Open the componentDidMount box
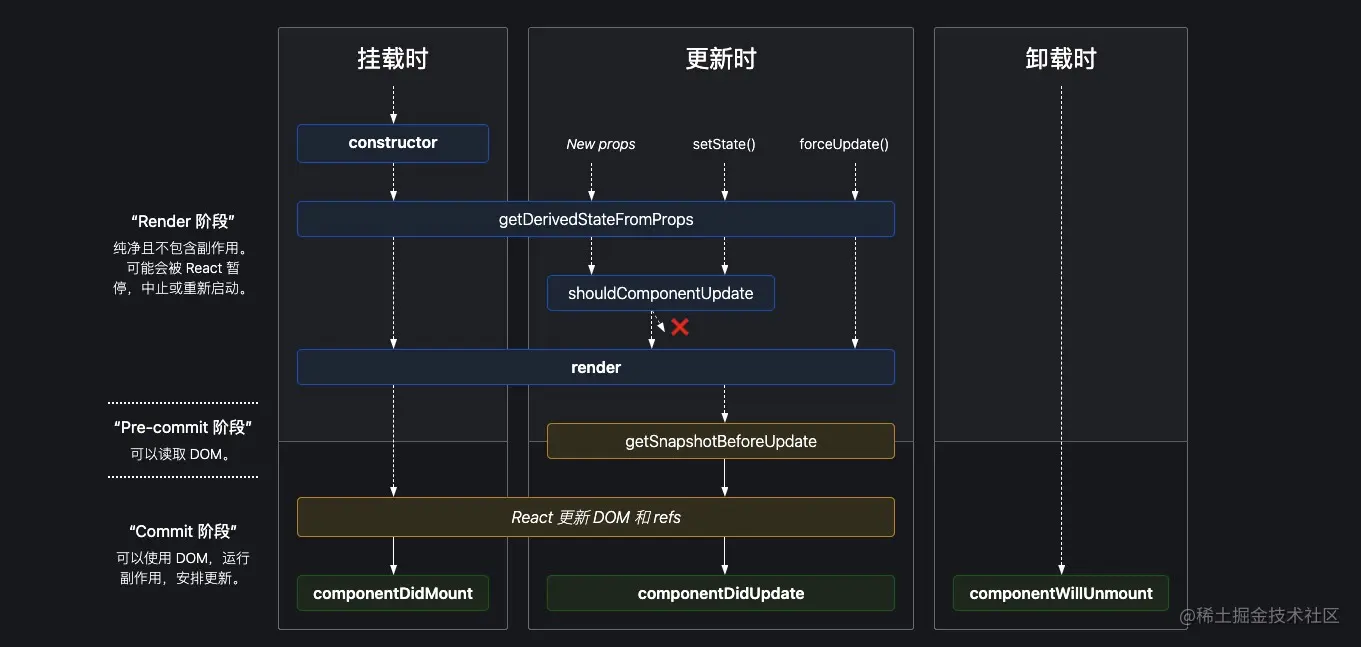The image size is (1361, 647). pyautogui.click(x=393, y=593)
